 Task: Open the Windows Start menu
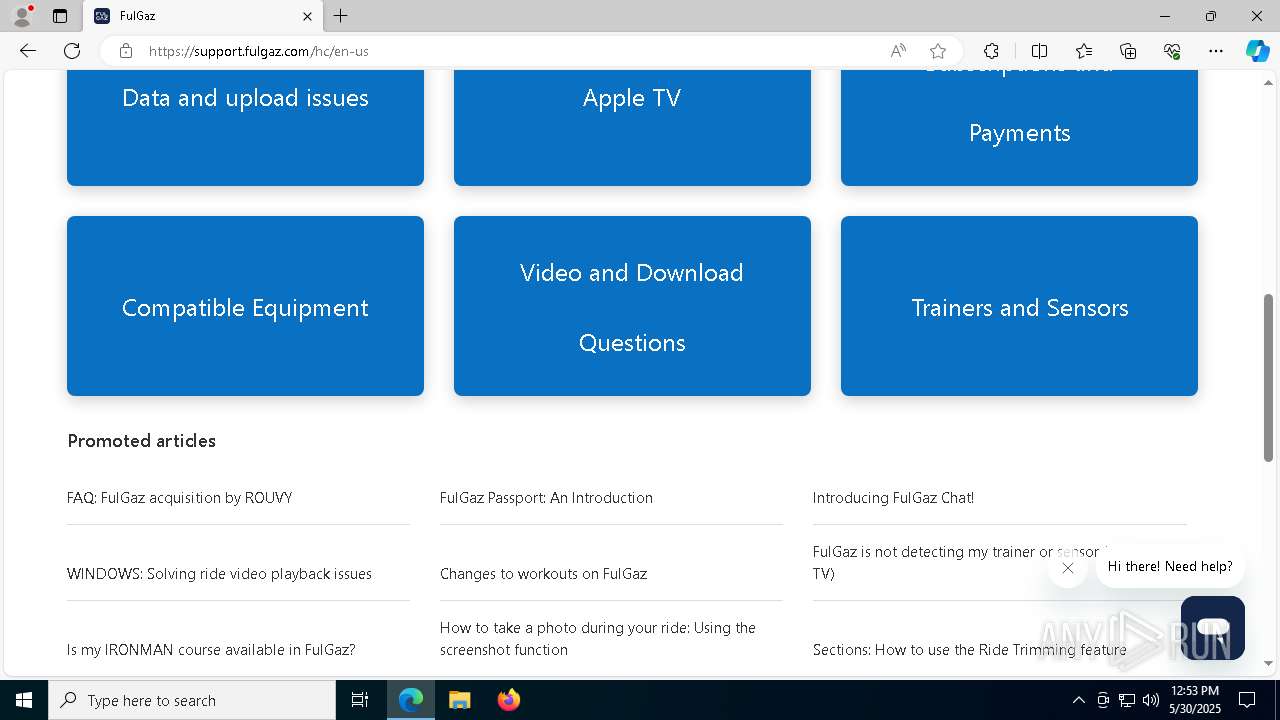pos(24,700)
